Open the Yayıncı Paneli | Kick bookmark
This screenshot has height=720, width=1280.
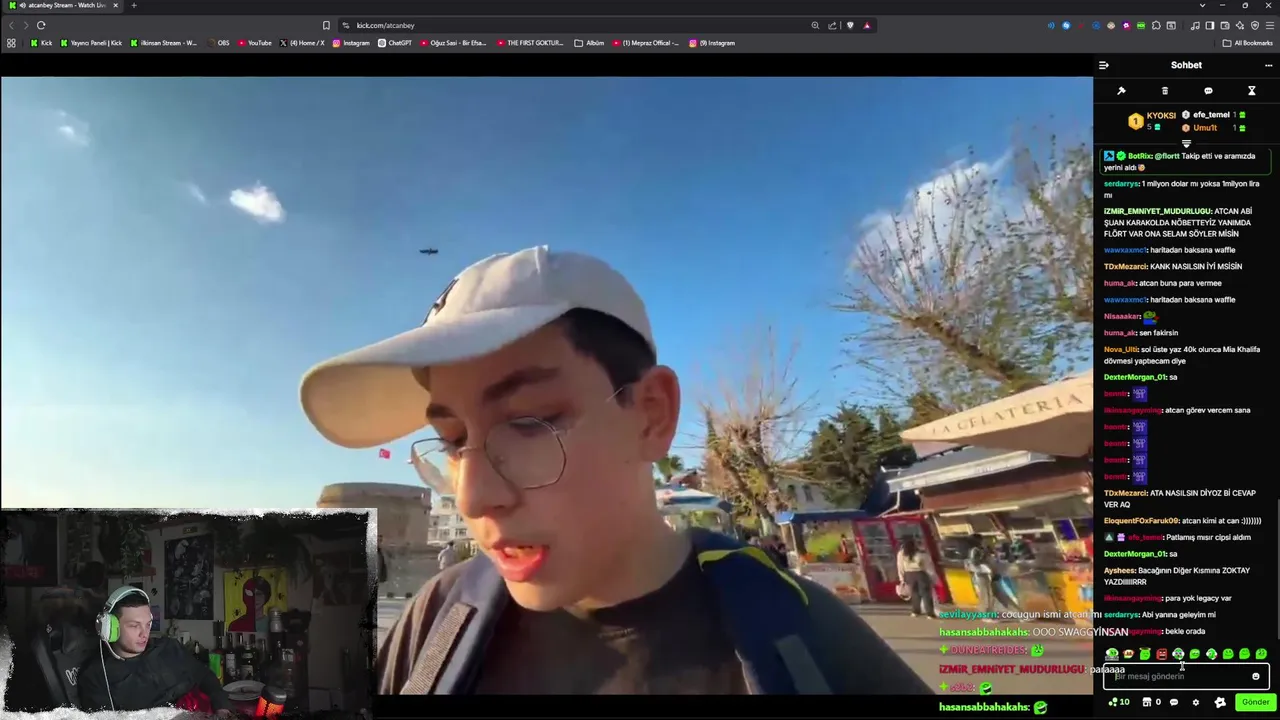point(91,43)
